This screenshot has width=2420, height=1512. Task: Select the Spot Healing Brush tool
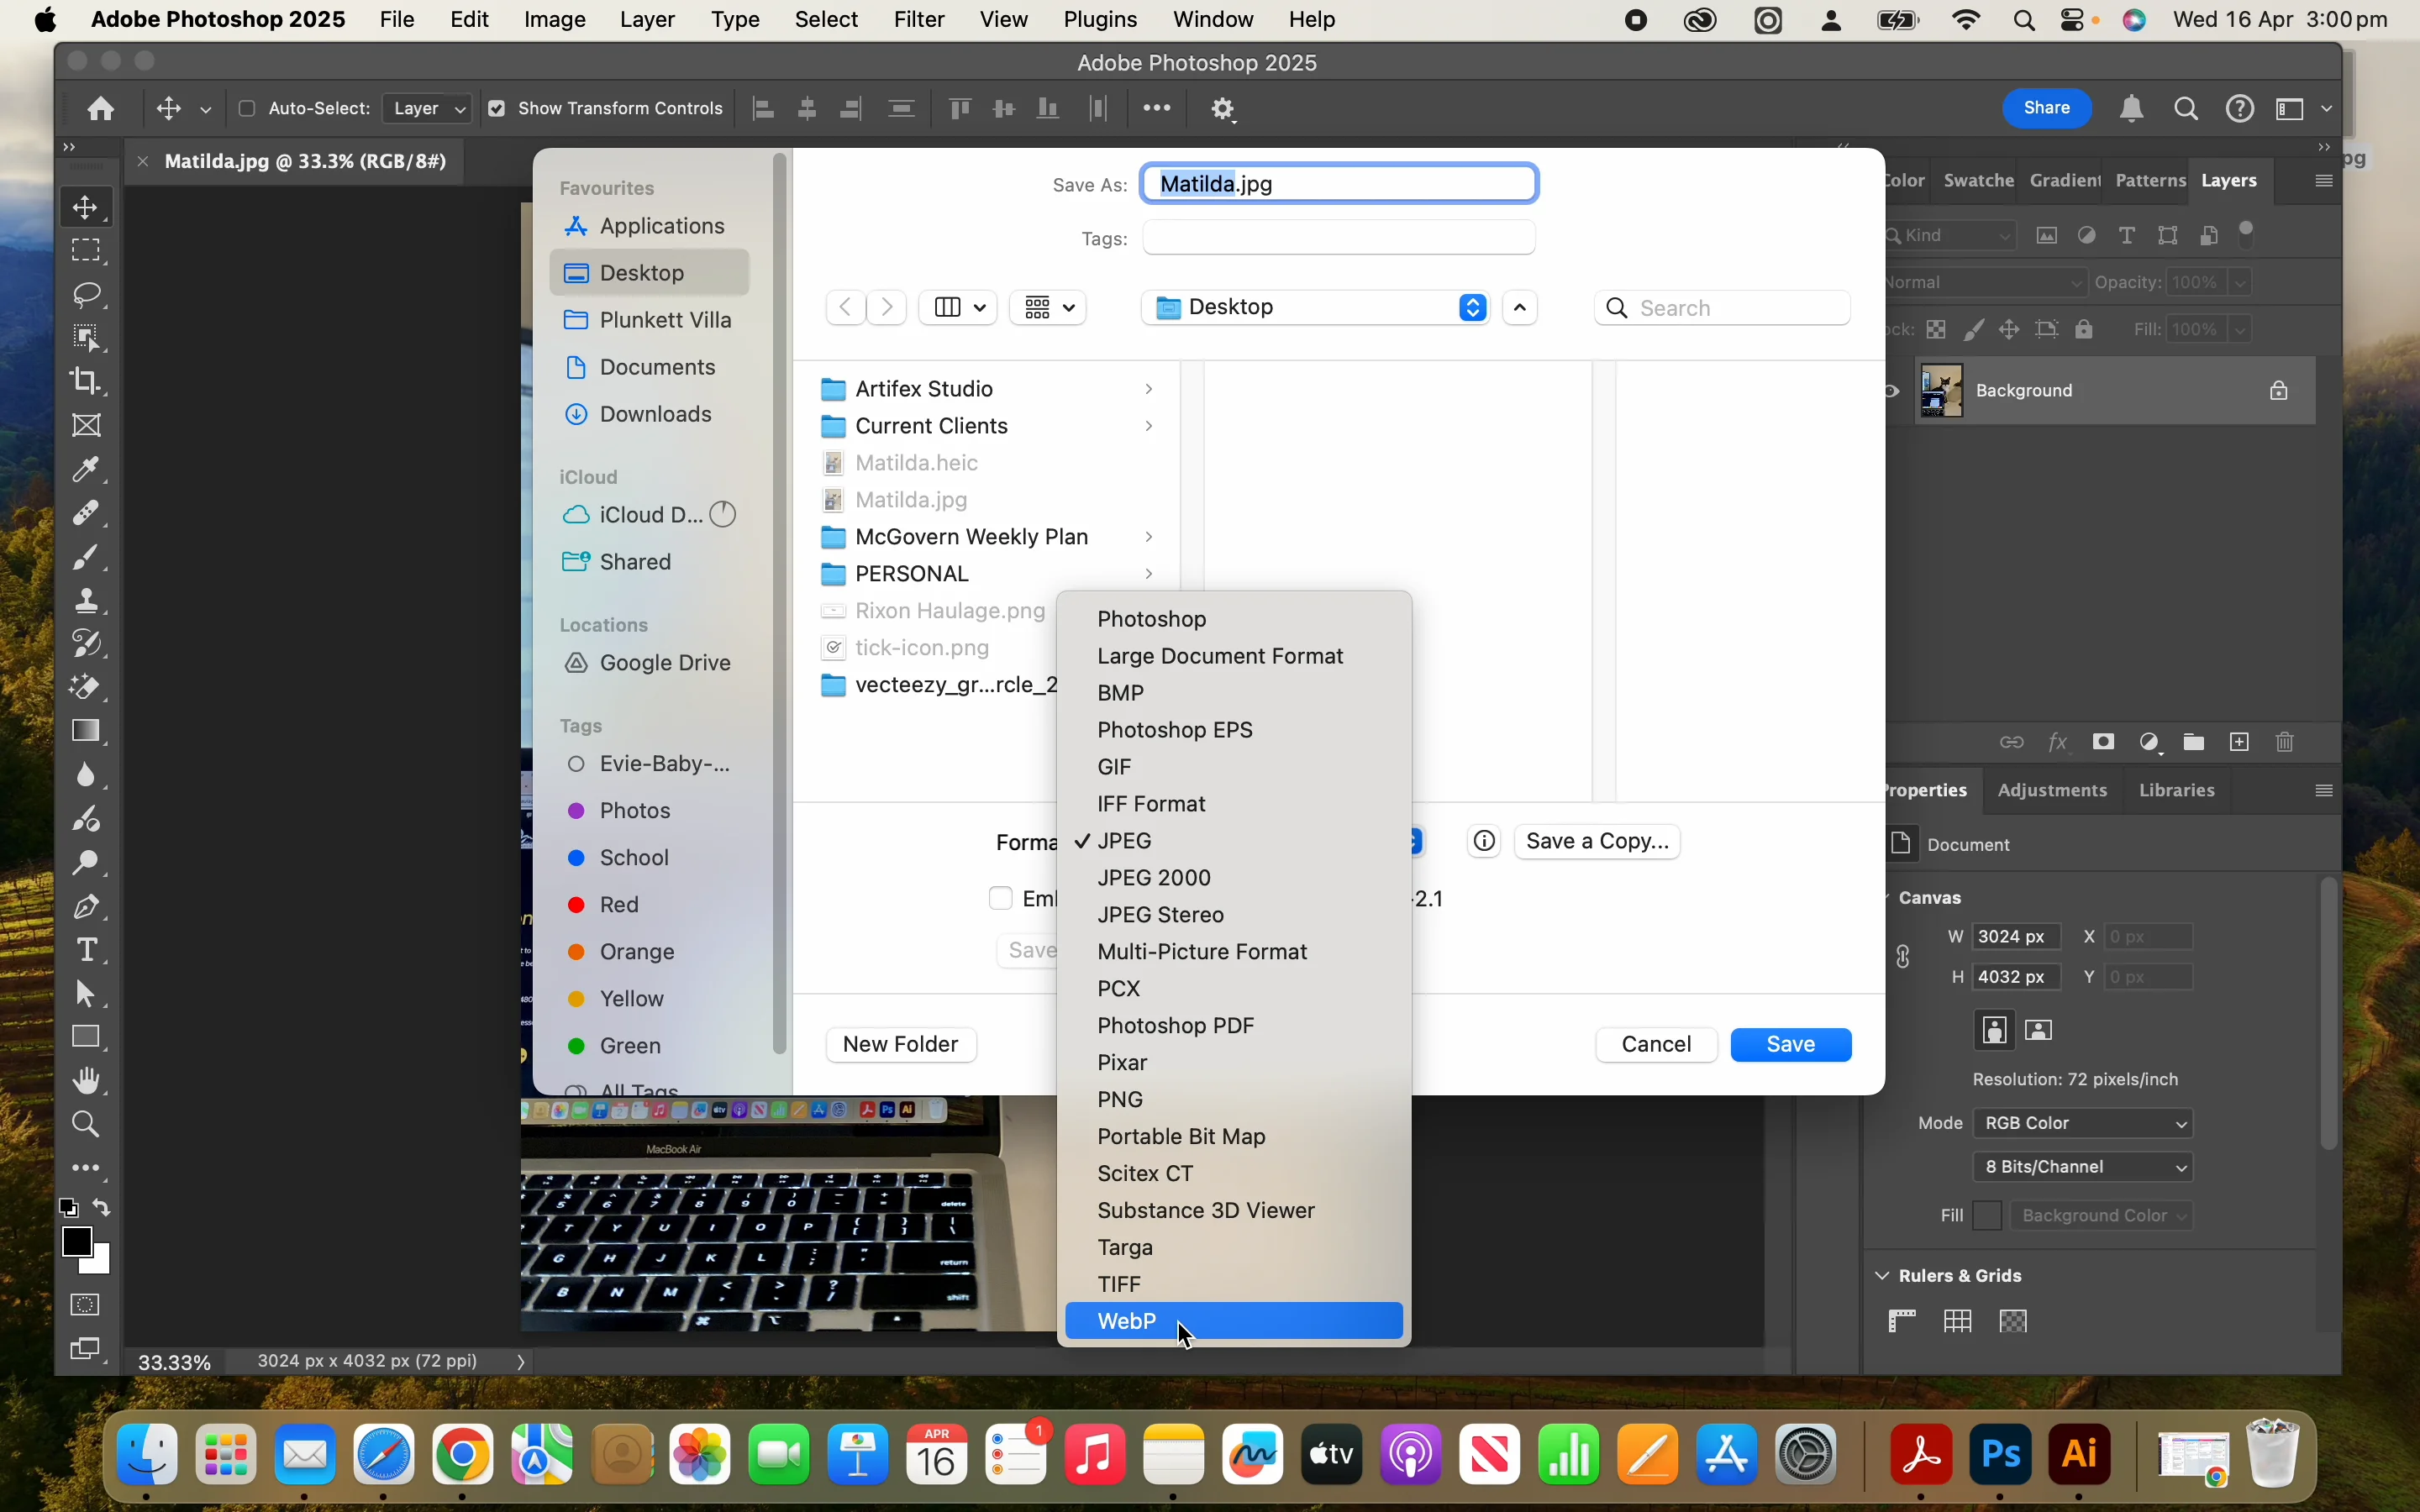click(x=86, y=513)
